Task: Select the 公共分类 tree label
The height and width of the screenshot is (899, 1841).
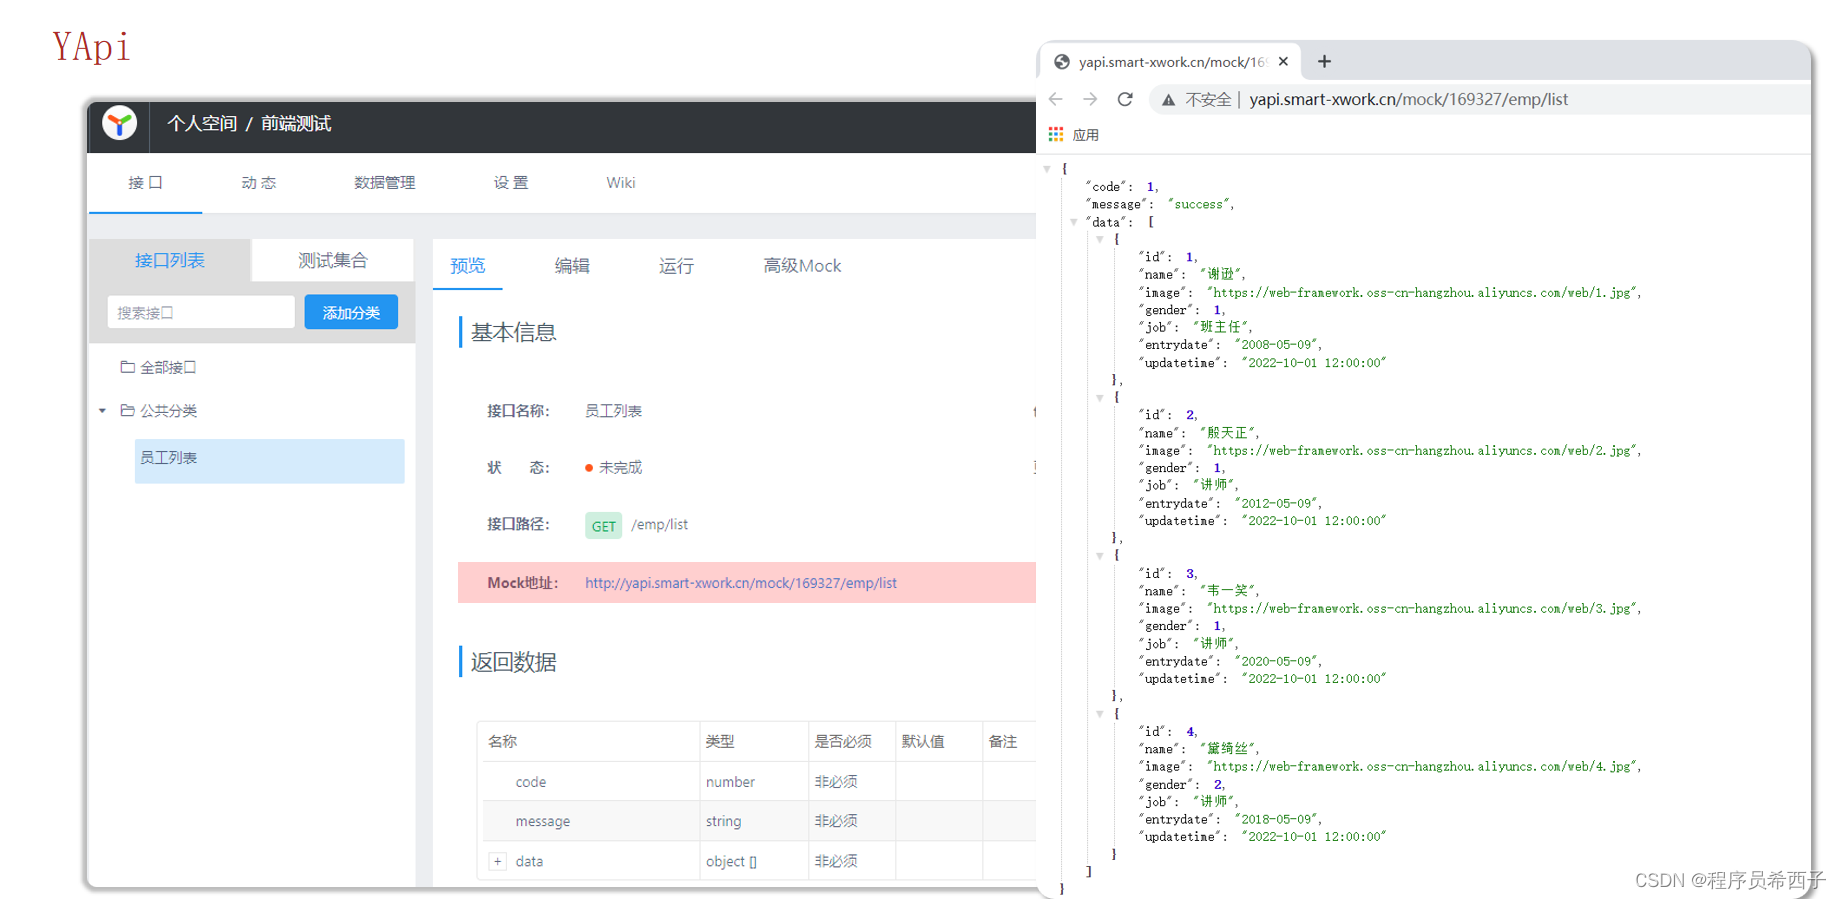Action: 168,411
